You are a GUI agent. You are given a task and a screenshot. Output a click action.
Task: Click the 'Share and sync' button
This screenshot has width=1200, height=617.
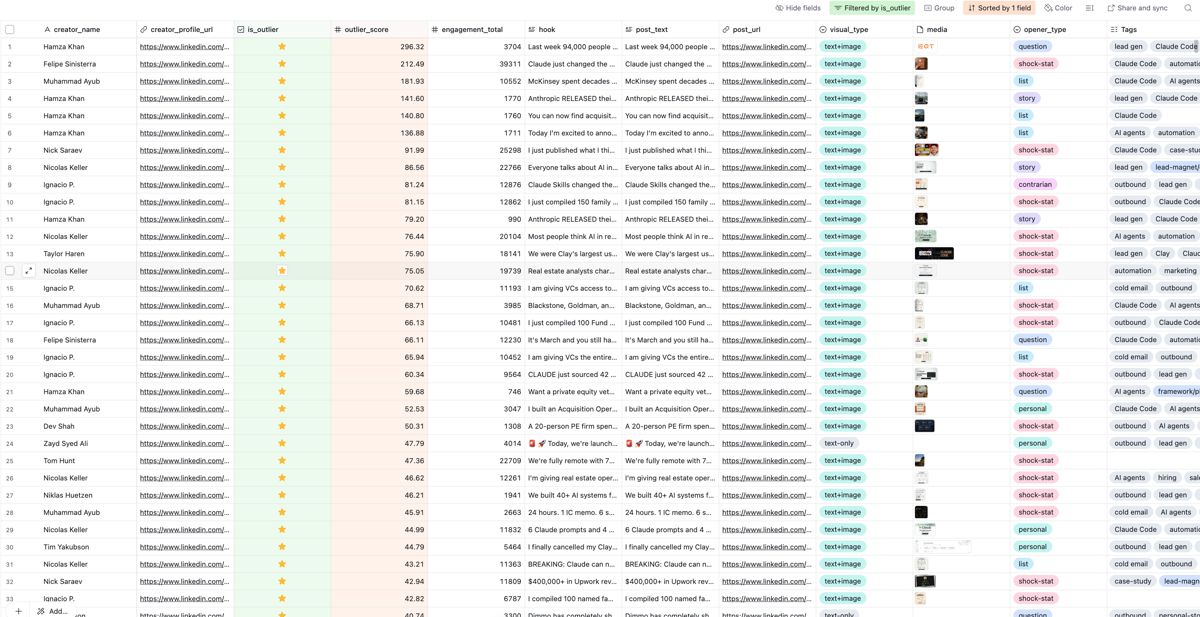pos(1137,8)
